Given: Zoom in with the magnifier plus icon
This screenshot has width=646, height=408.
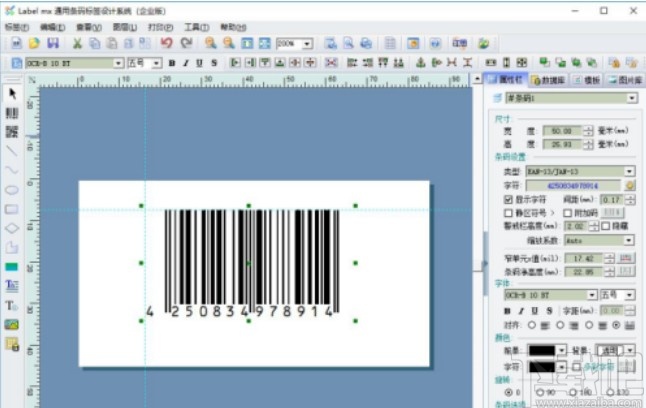Looking at the screenshot, I should tap(211, 43).
